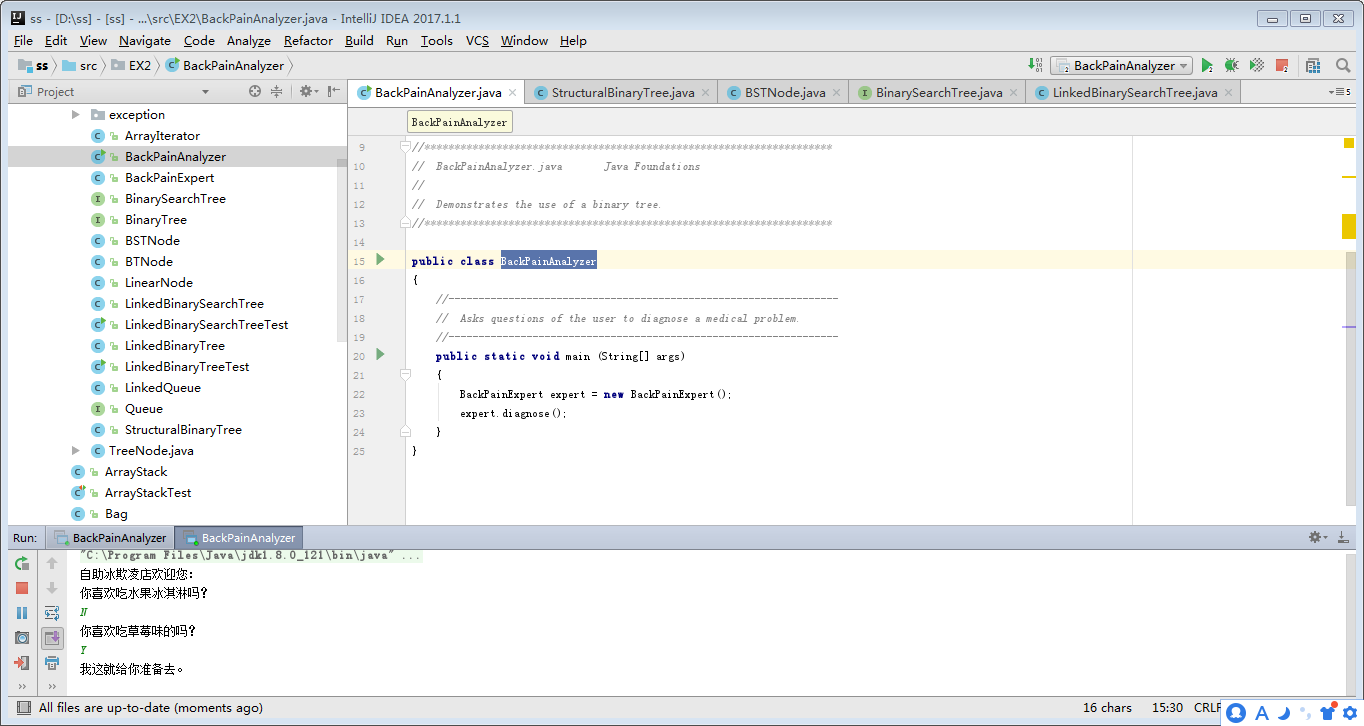Stop the process using the toolbar's red square

(x=1282, y=65)
